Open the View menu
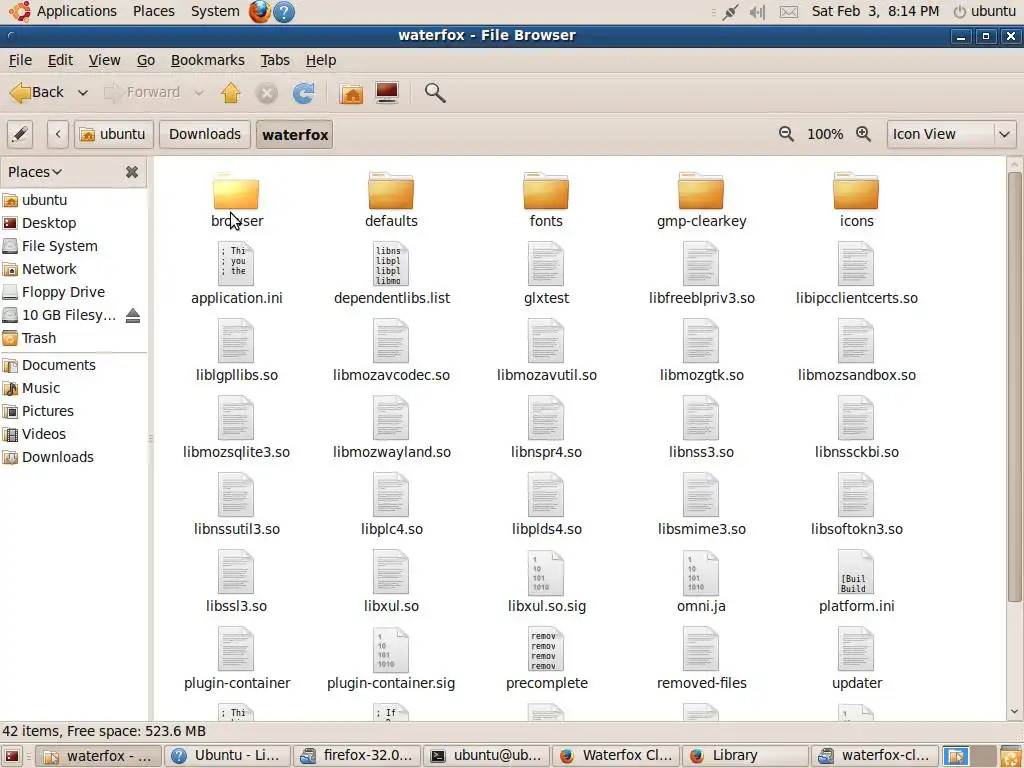The height and width of the screenshot is (768, 1024). point(104,60)
